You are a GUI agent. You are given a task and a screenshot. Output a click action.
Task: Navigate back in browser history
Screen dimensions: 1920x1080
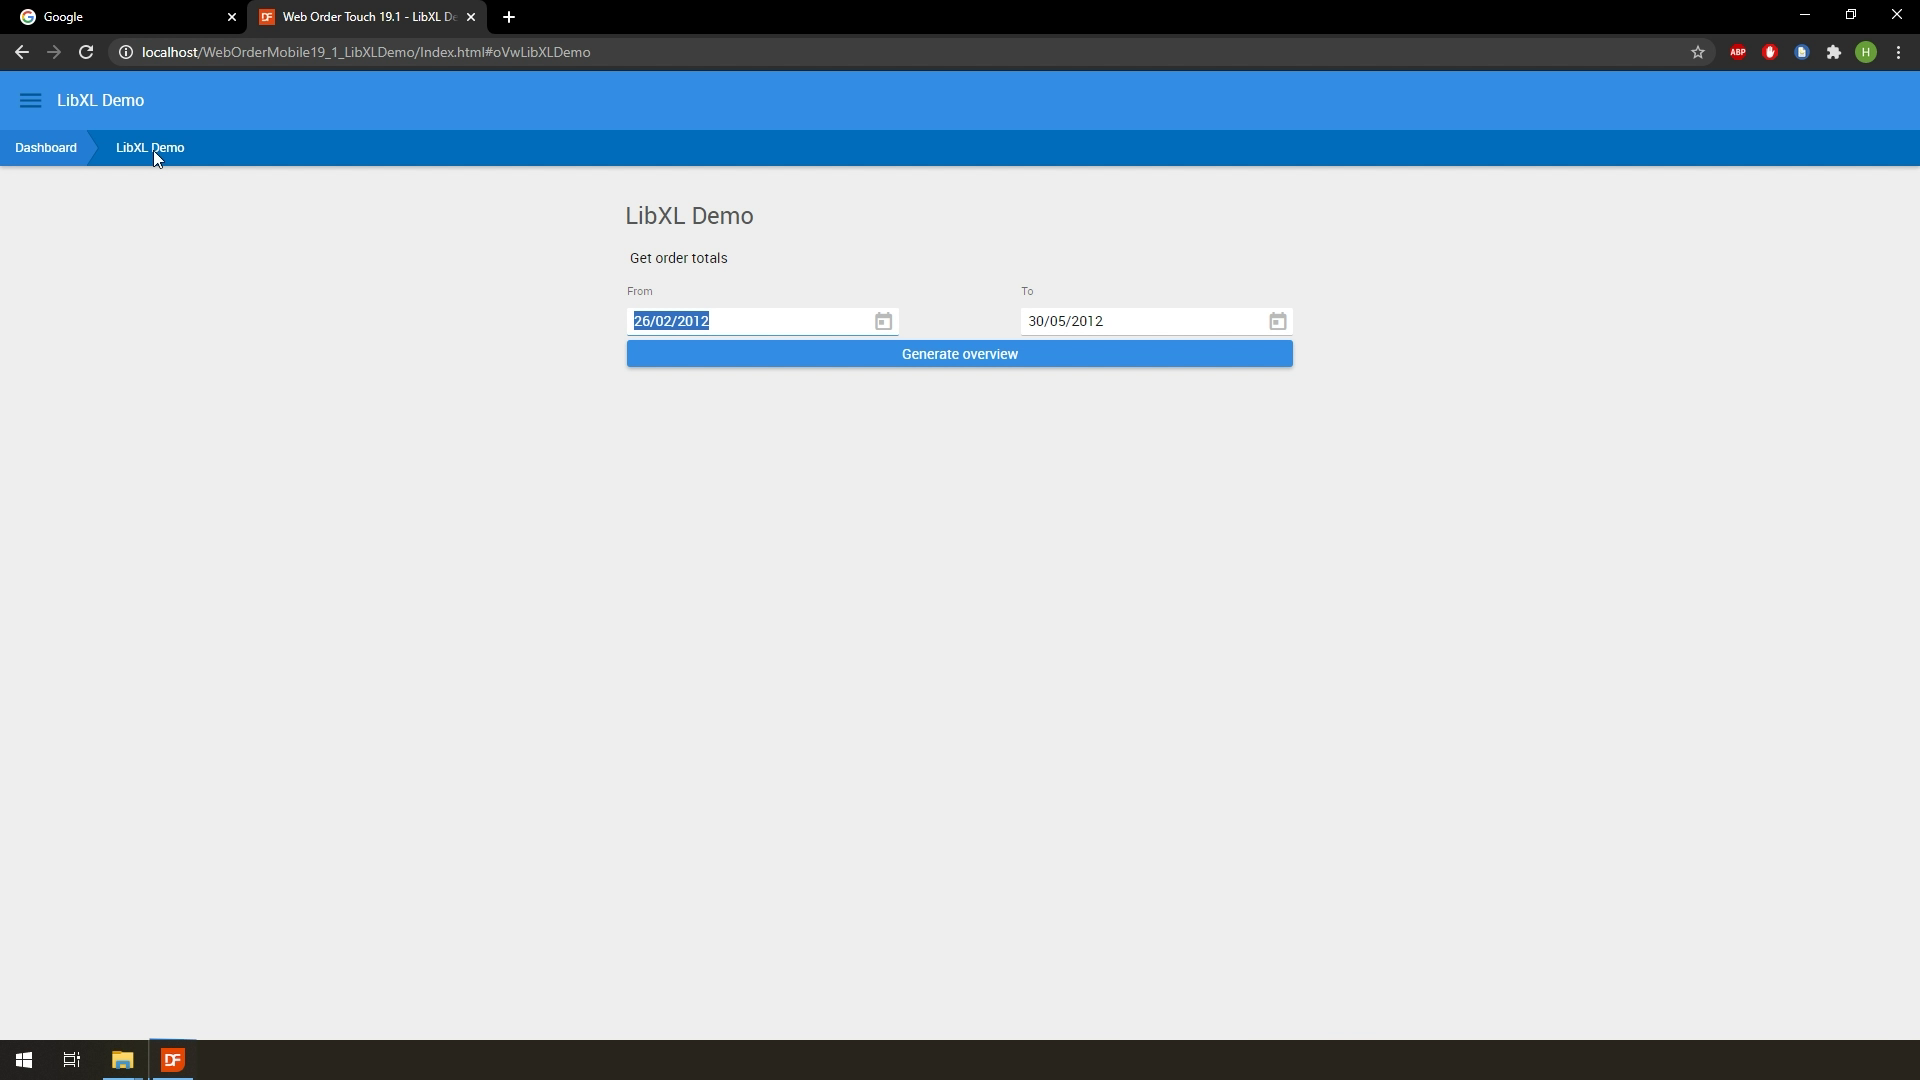22,52
